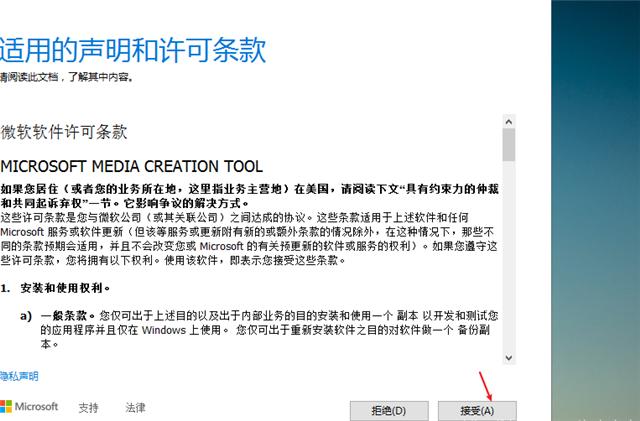Screen dimensions: 640x421
Task: Open the 支持 support link
Action: coord(88,408)
